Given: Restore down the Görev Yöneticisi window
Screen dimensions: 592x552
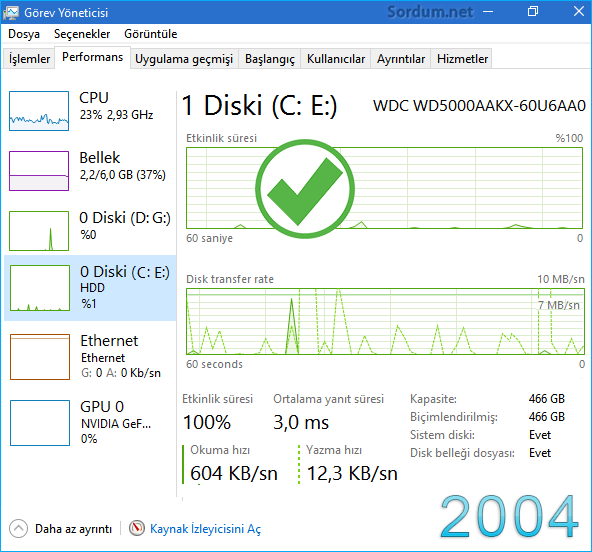Looking at the screenshot, I should coord(533,12).
